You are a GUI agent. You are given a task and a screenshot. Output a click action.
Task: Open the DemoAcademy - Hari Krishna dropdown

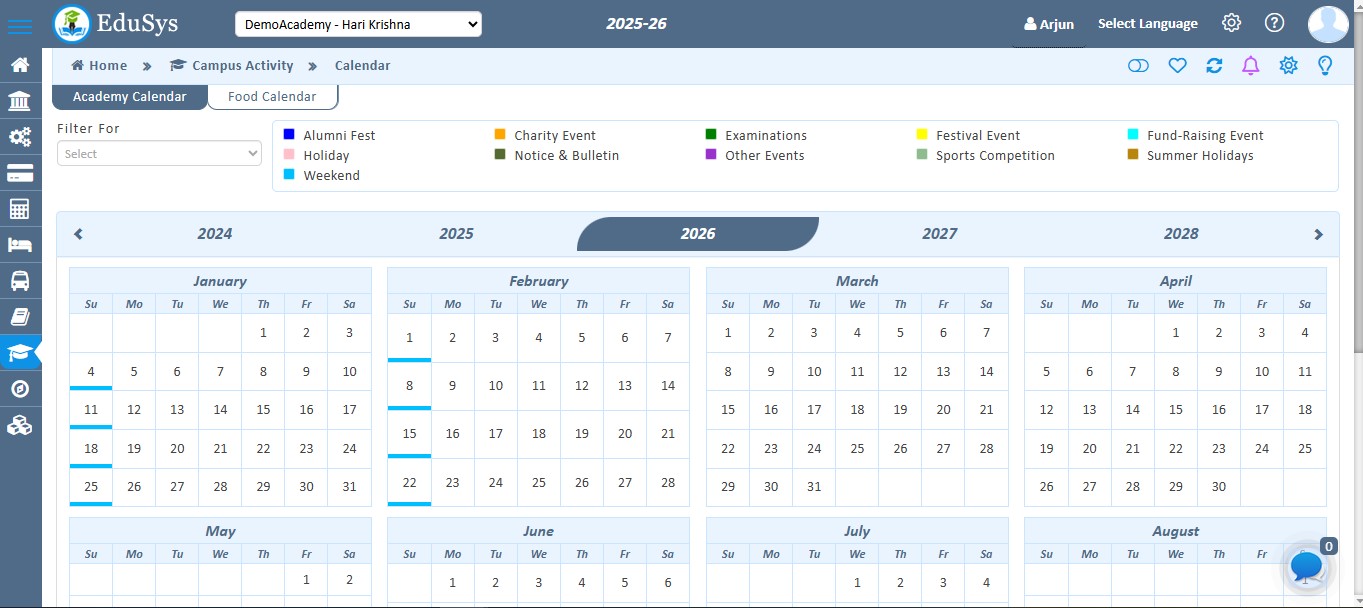[357, 23]
